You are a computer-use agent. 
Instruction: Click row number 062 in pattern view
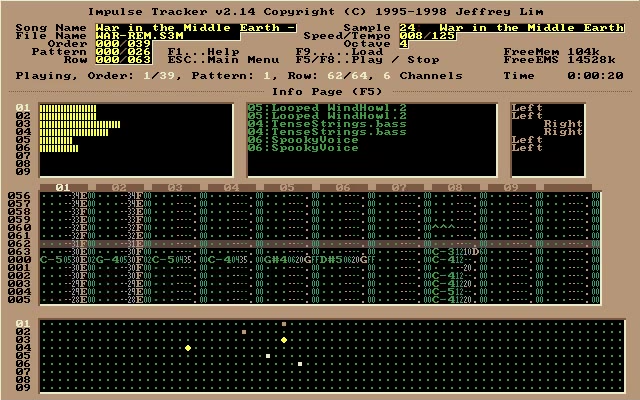tap(19, 244)
